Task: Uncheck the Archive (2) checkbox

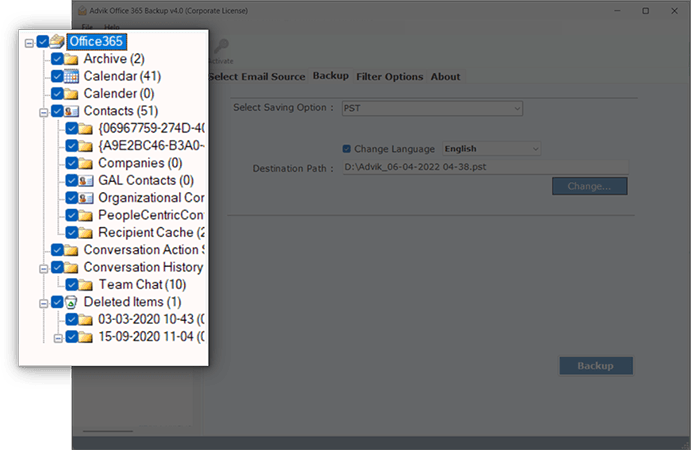Action: [57, 59]
